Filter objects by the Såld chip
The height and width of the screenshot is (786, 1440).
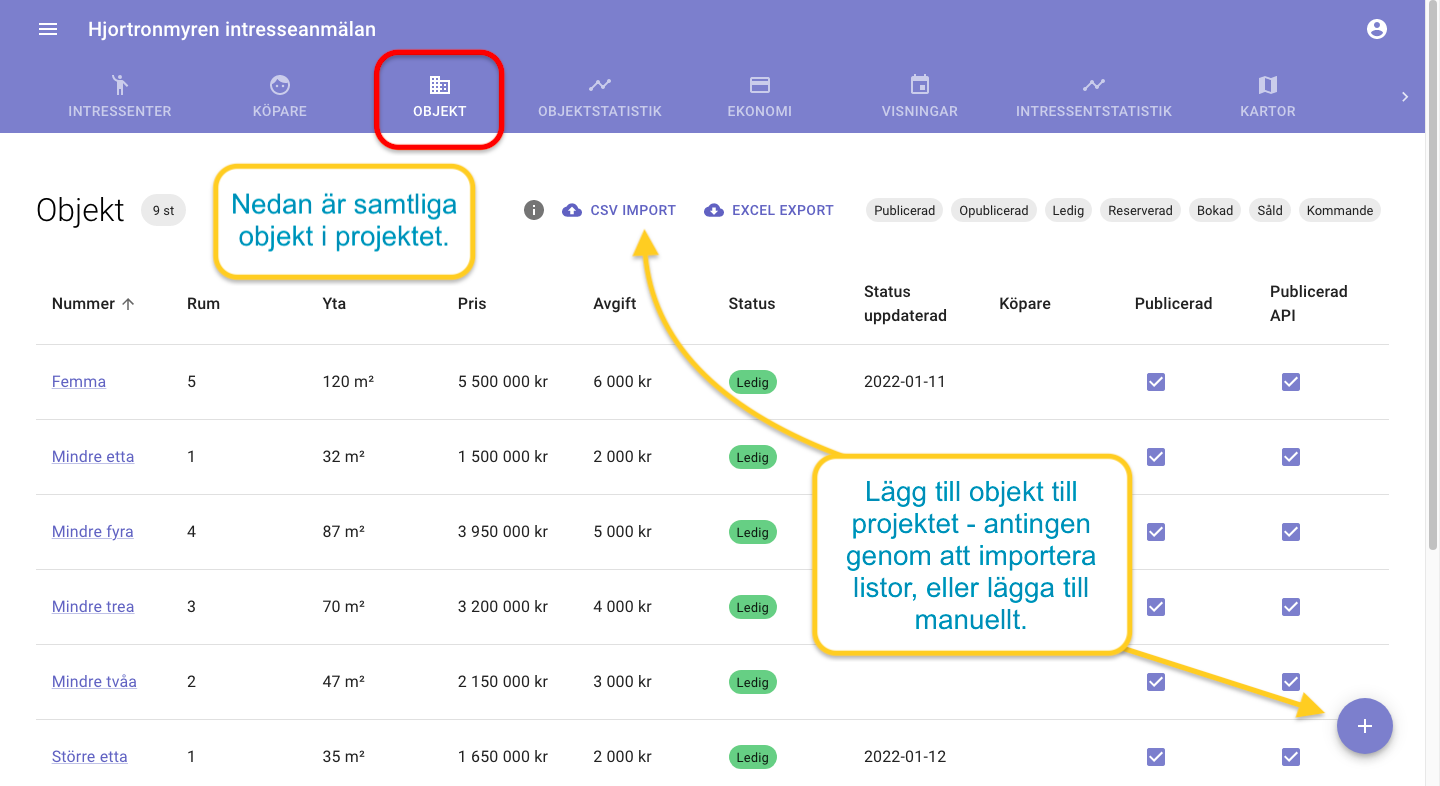pyautogui.click(x=1270, y=210)
